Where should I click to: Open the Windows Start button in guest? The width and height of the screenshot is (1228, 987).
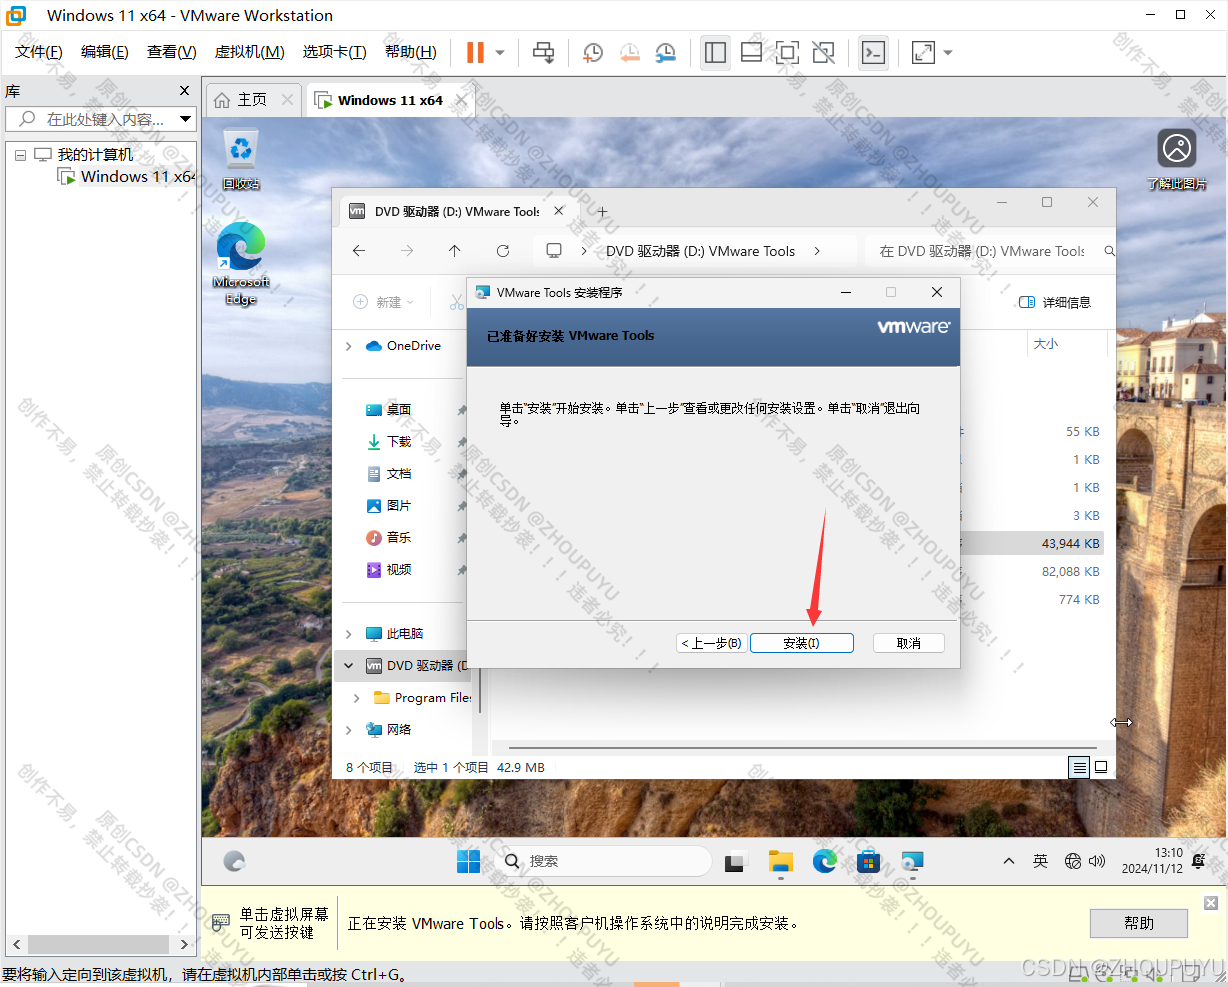coord(468,861)
